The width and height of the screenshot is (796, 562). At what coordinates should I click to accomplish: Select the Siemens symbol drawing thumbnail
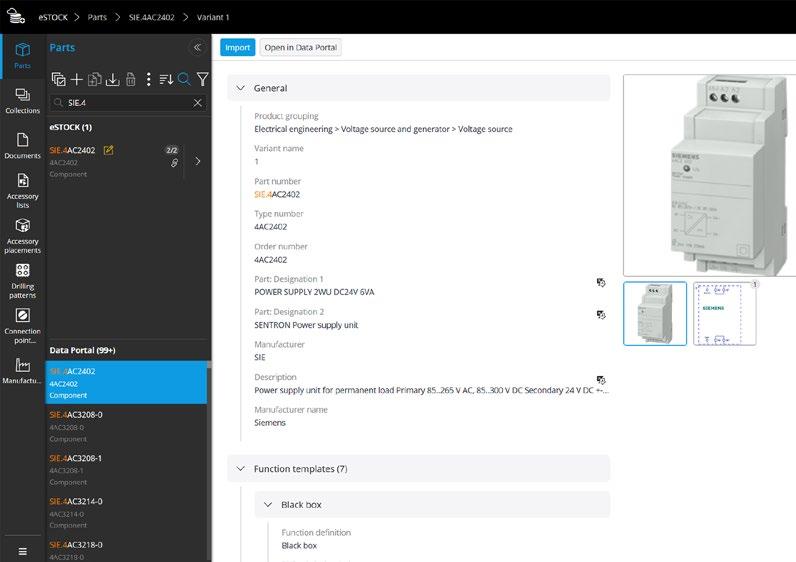pos(724,314)
